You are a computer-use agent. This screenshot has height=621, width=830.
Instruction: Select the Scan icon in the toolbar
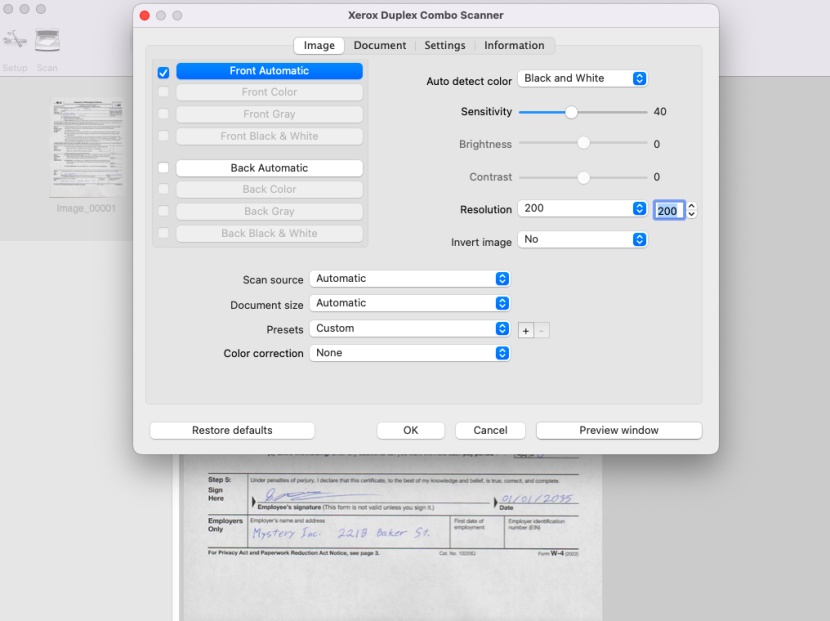coord(46,40)
